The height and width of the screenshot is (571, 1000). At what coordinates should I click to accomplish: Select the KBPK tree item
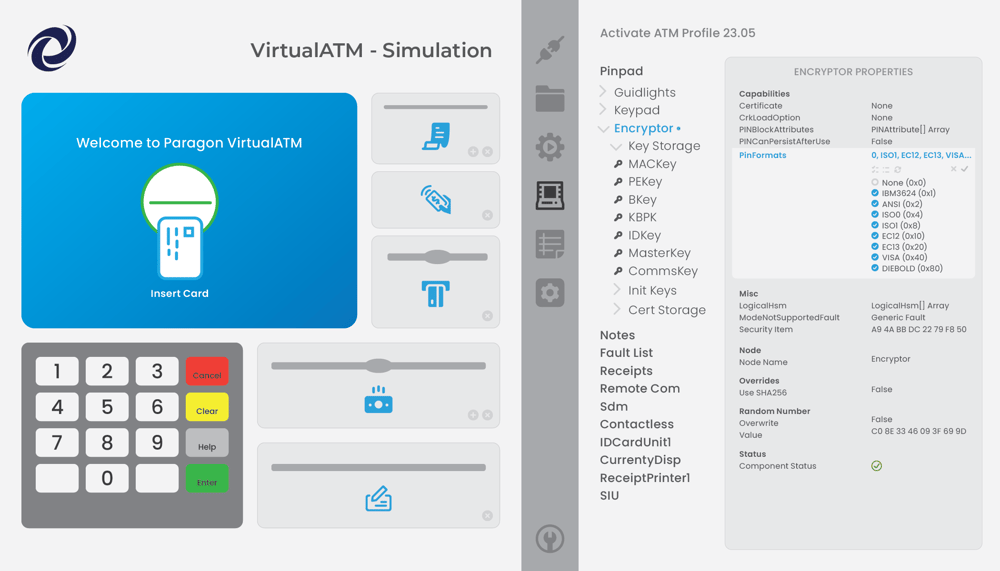pos(642,218)
